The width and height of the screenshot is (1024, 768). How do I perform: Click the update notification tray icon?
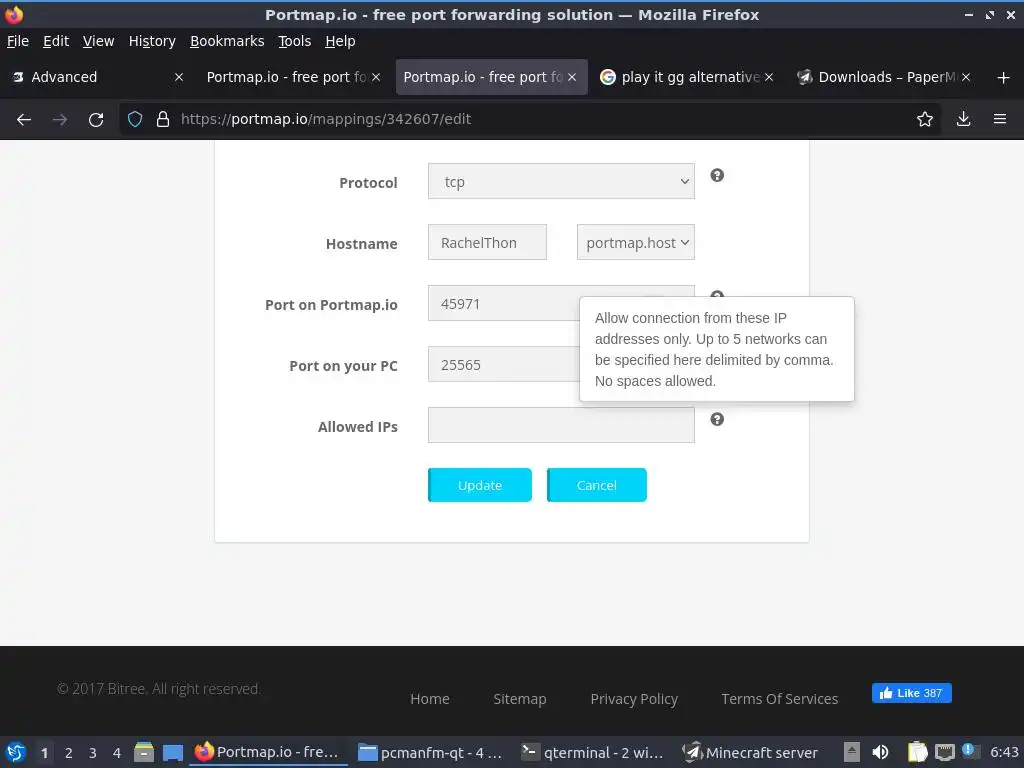(968, 750)
